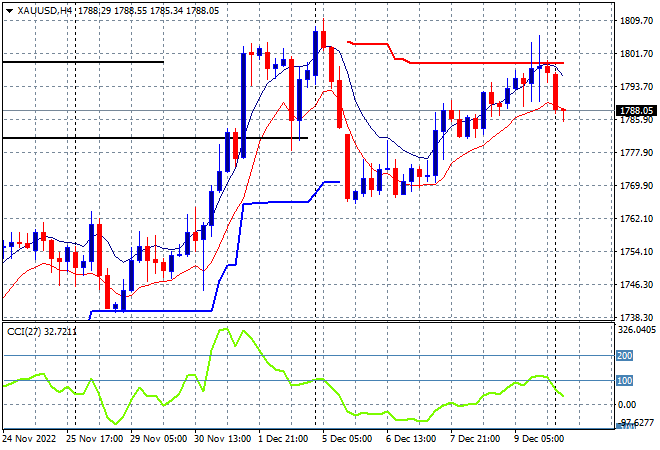Select the 5 Dec 05:00 time label

pos(347,439)
